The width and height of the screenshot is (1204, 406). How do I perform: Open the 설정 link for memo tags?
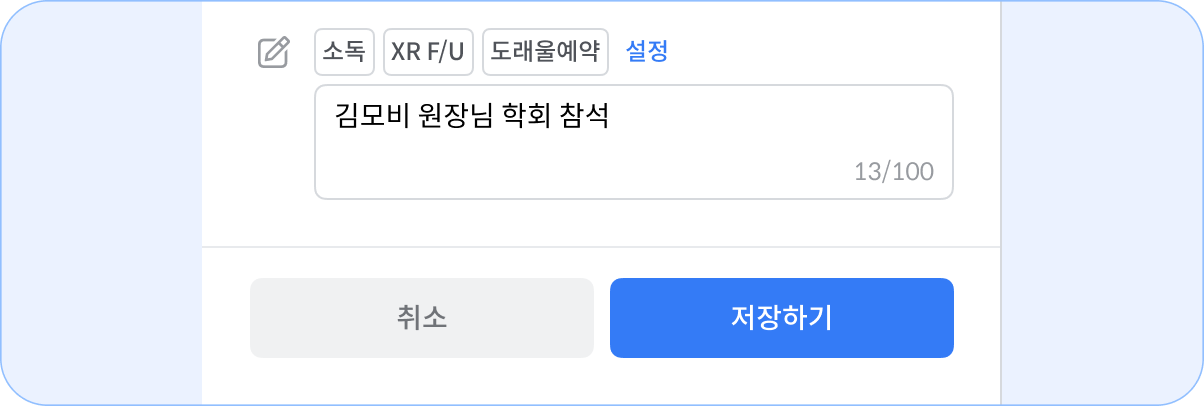point(647,52)
